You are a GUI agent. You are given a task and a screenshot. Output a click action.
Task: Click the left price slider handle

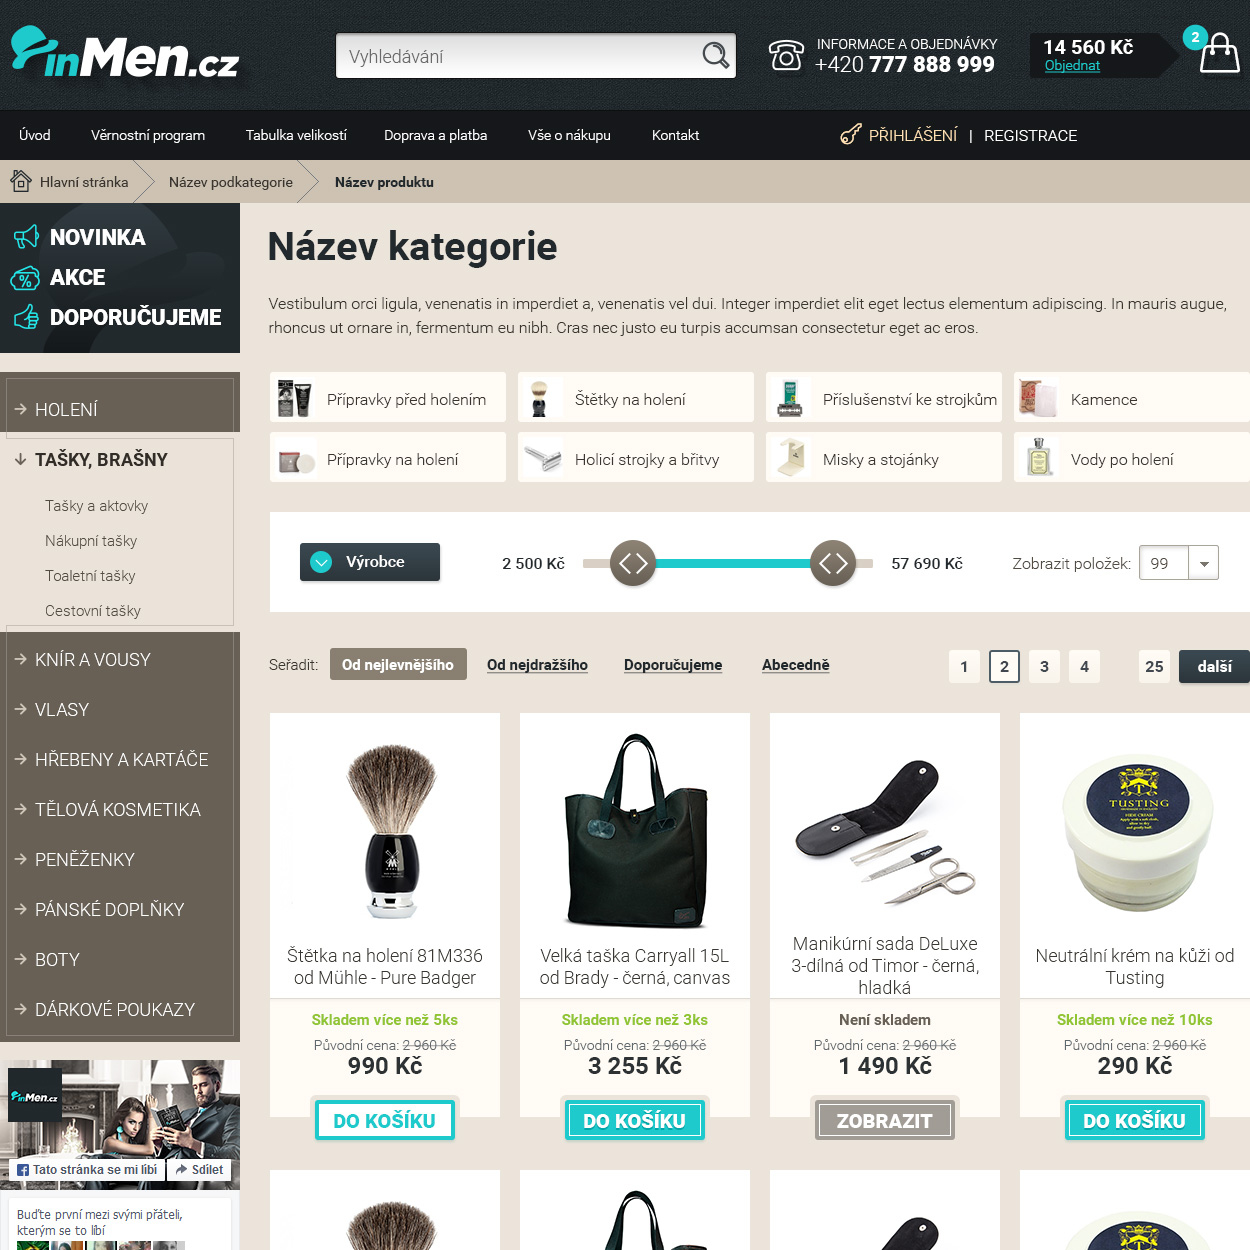tap(633, 563)
